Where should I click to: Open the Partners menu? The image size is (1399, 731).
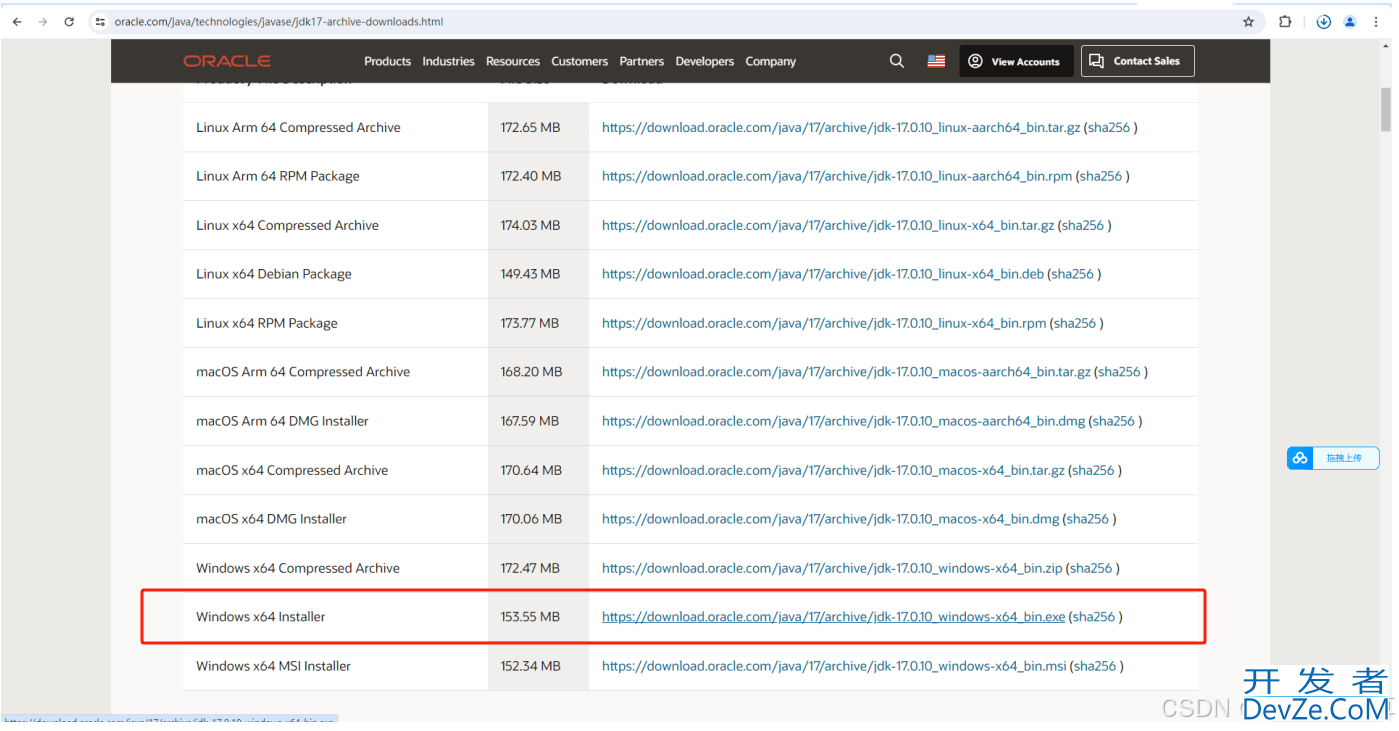(641, 61)
